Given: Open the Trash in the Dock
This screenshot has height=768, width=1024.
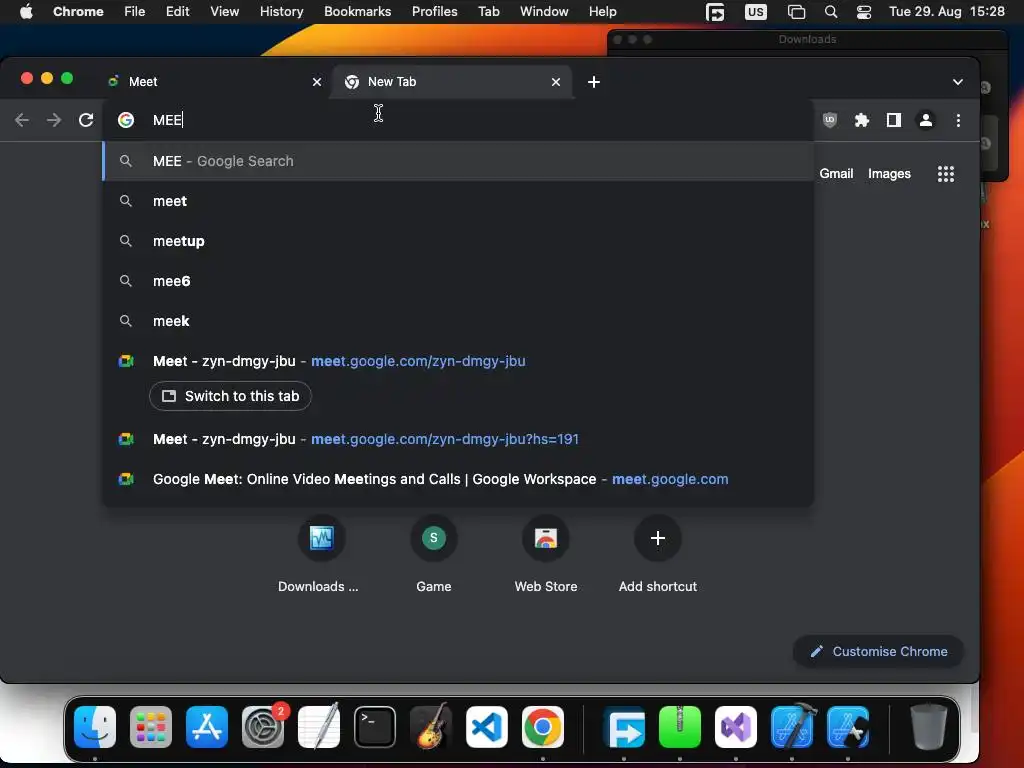Looking at the screenshot, I should click(929, 727).
